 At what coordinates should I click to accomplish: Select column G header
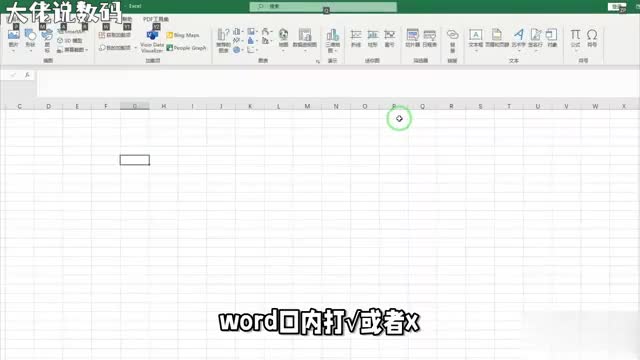(135, 106)
